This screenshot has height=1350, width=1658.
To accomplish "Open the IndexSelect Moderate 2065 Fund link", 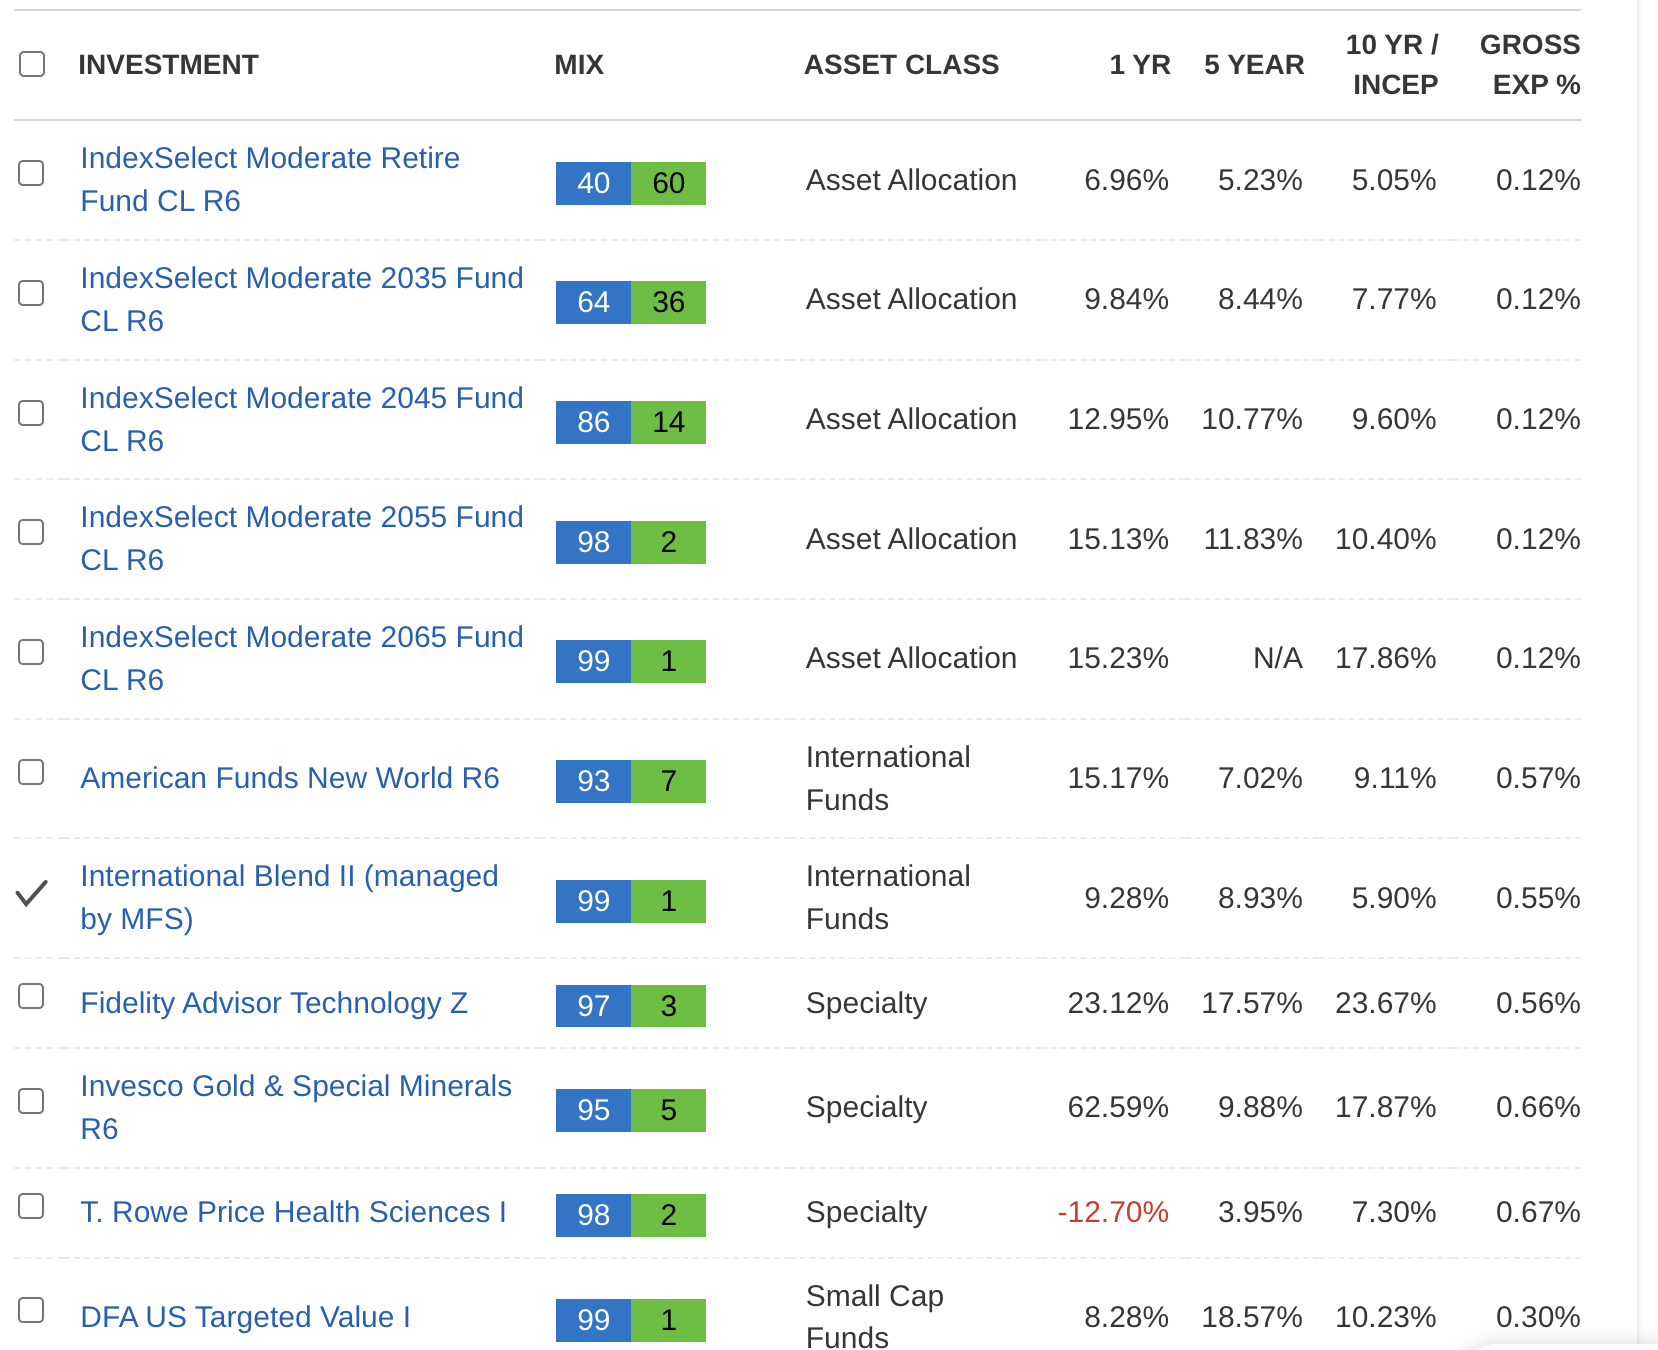I will 302,658.
